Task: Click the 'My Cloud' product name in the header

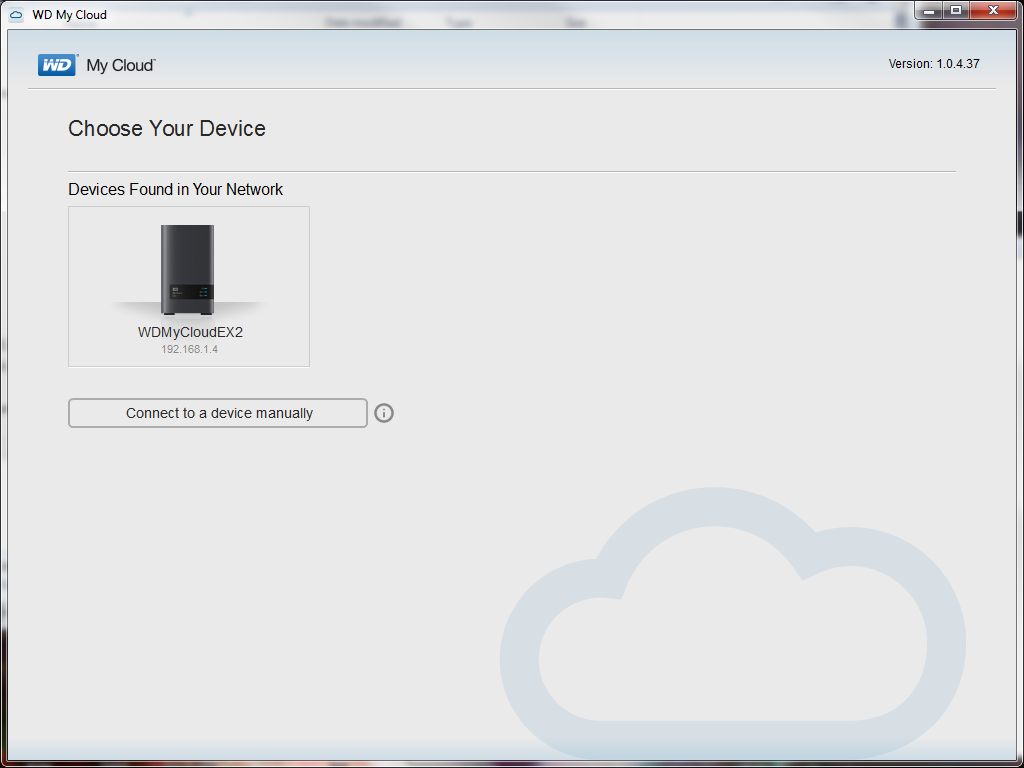Action: 121,65
